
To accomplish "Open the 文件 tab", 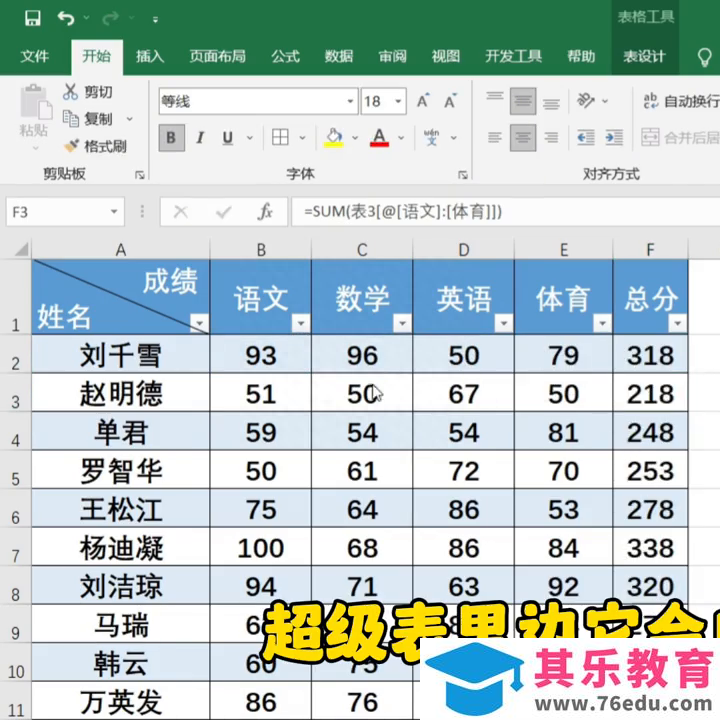I will coord(34,56).
